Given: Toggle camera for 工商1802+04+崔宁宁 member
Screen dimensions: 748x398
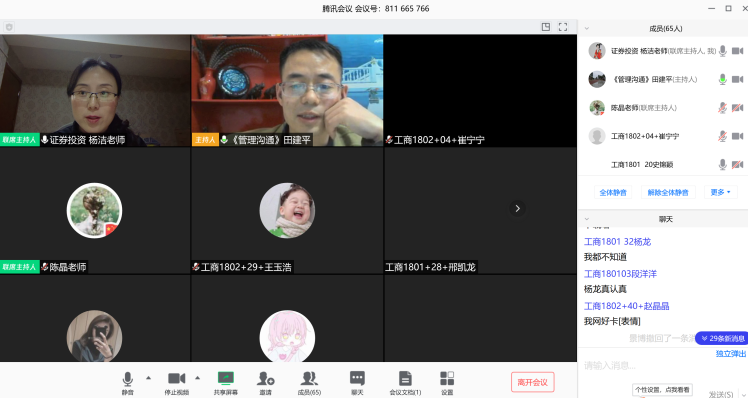Looking at the screenshot, I should tap(738, 136).
